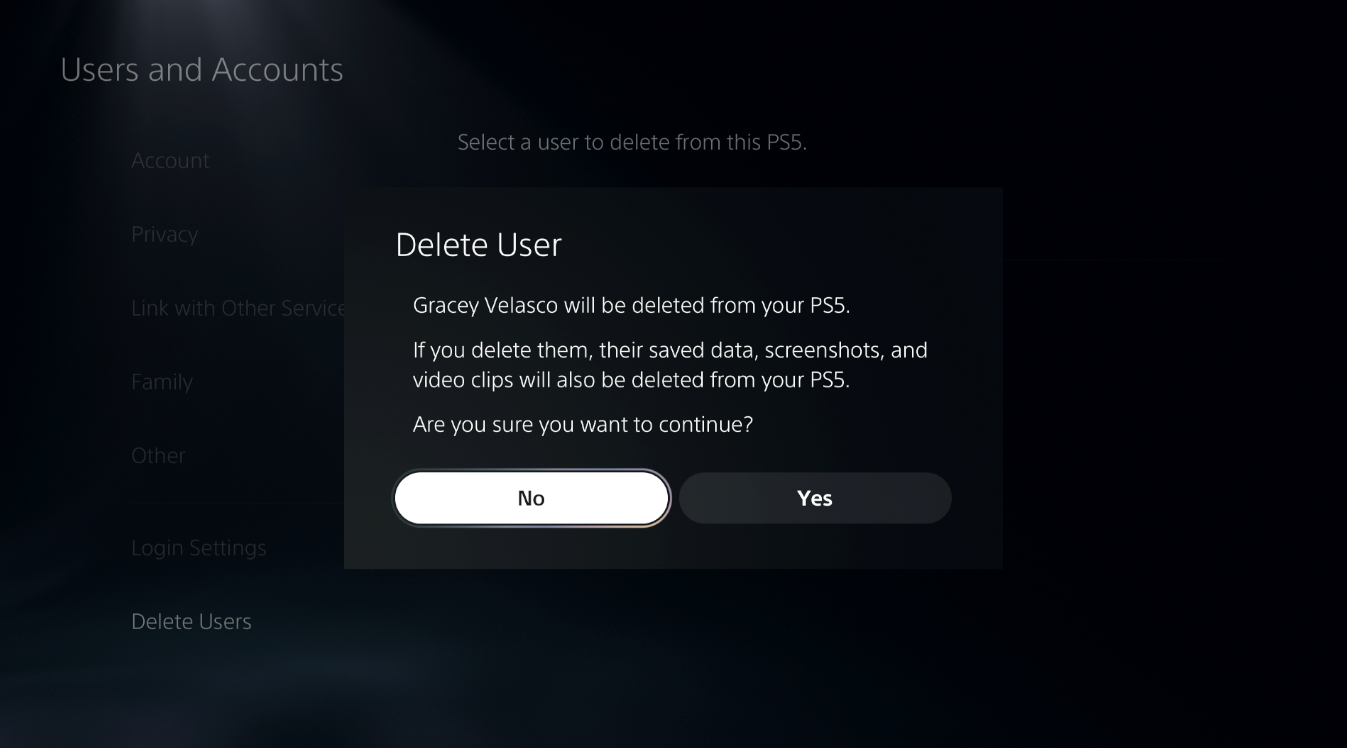This screenshot has height=748, width=1347.
Task: Click the saved data warning message
Action: [x=670, y=364]
